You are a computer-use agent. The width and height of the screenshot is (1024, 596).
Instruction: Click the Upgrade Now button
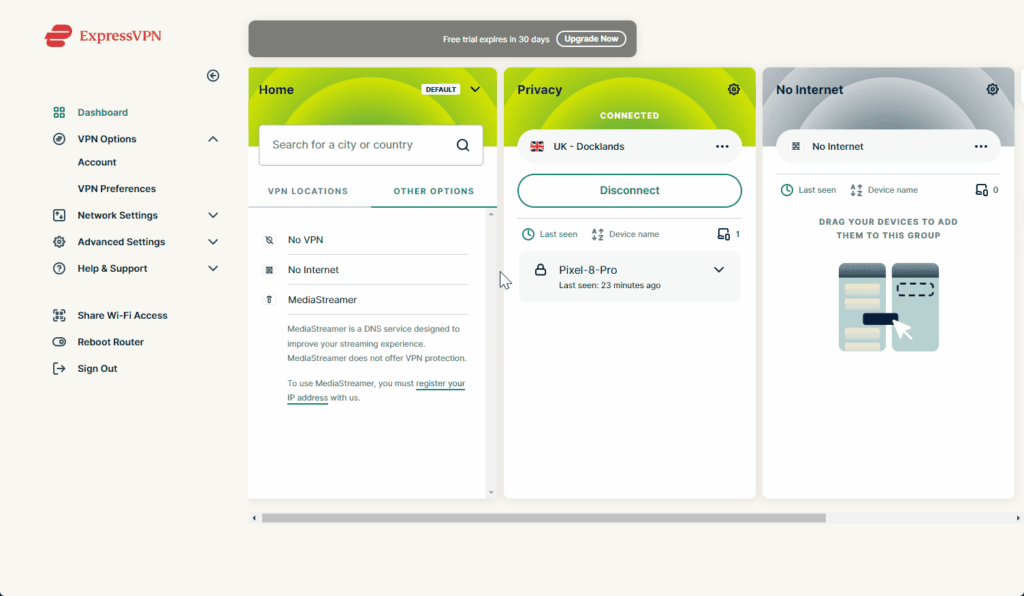[591, 39]
